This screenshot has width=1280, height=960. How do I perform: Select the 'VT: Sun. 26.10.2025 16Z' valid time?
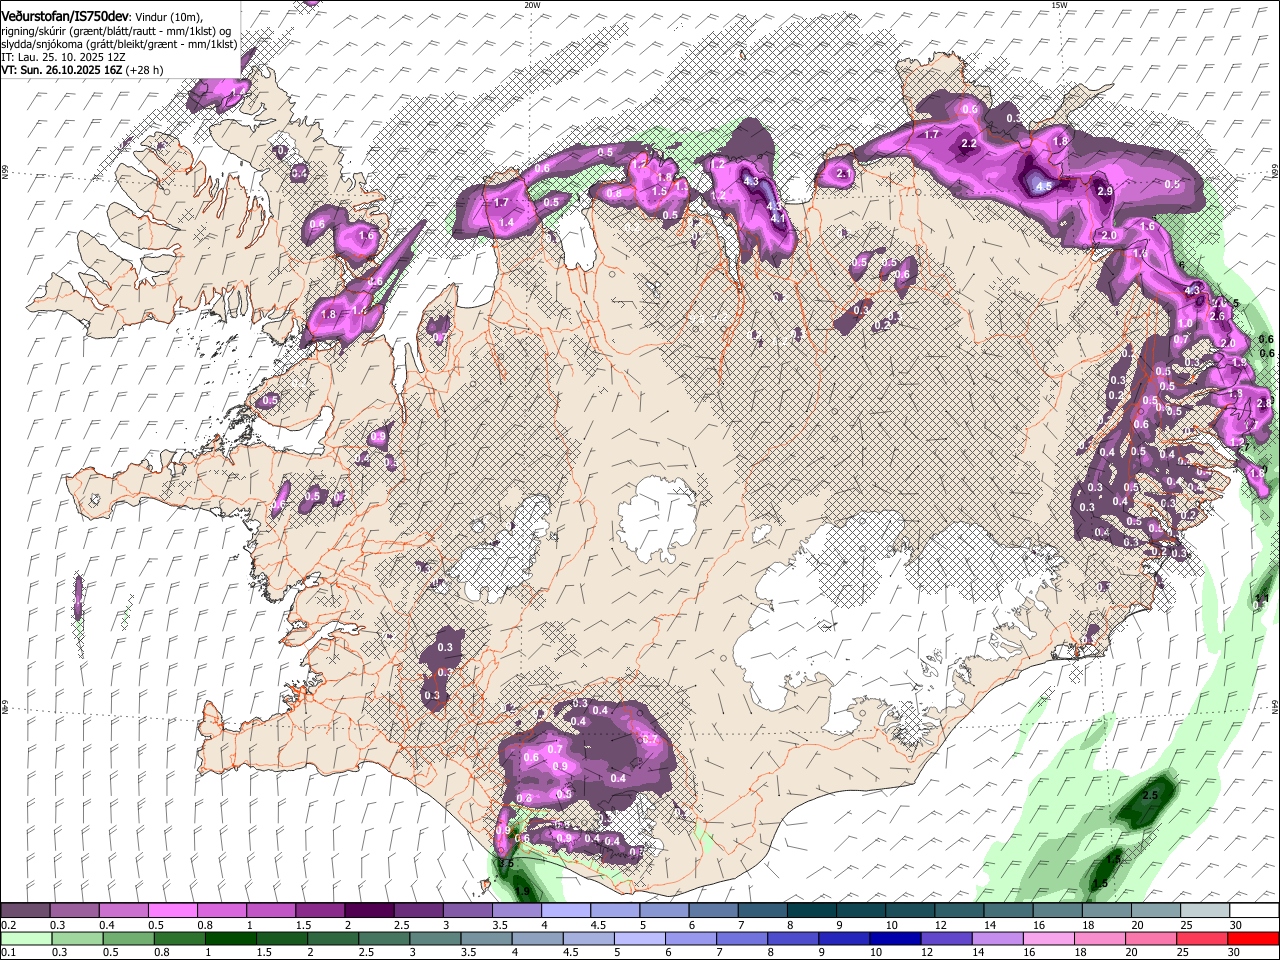61,70
